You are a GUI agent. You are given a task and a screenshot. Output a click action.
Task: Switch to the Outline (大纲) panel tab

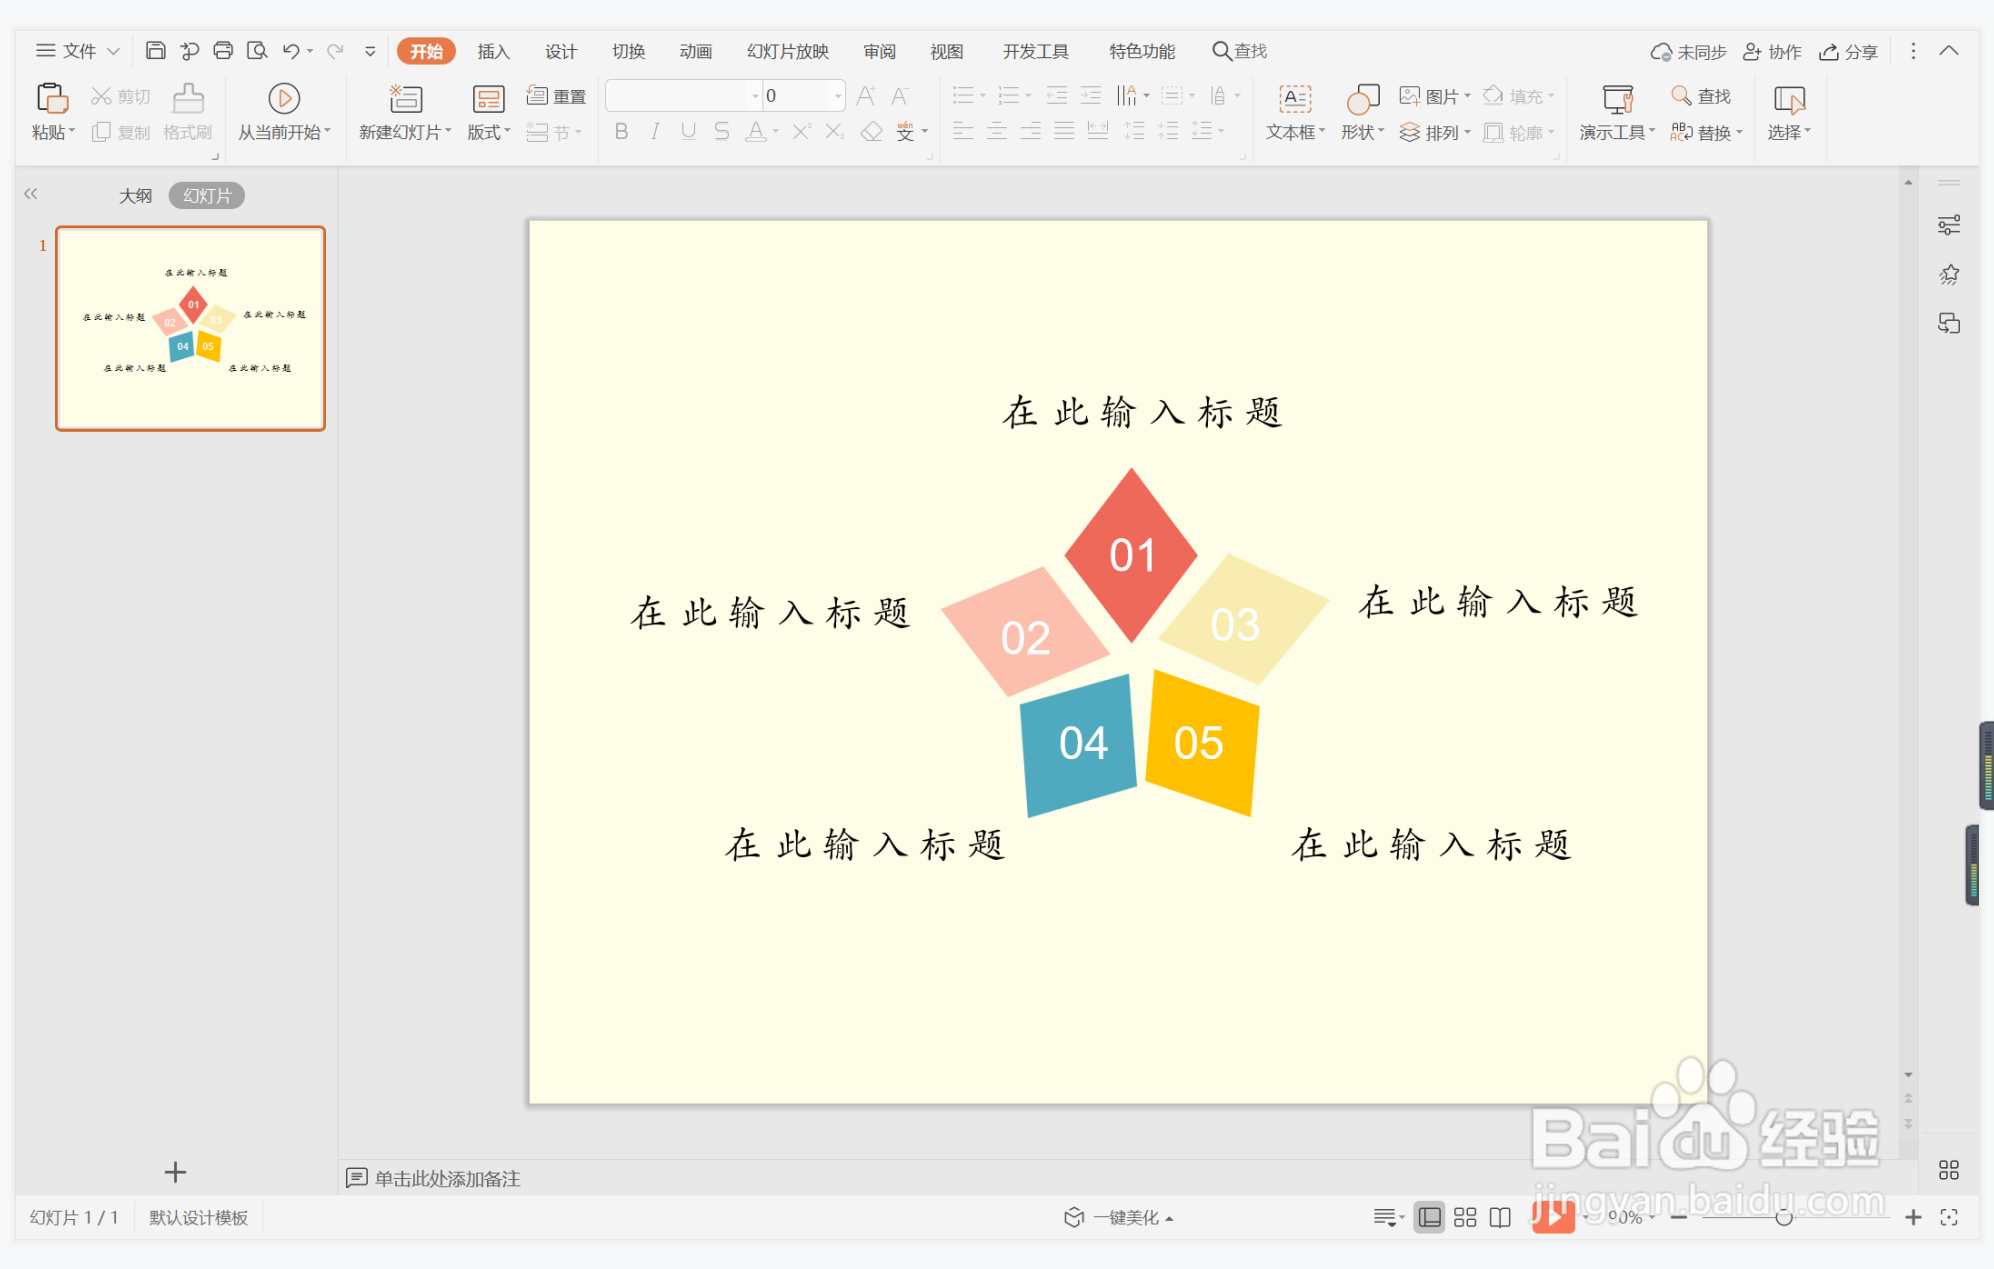point(135,196)
